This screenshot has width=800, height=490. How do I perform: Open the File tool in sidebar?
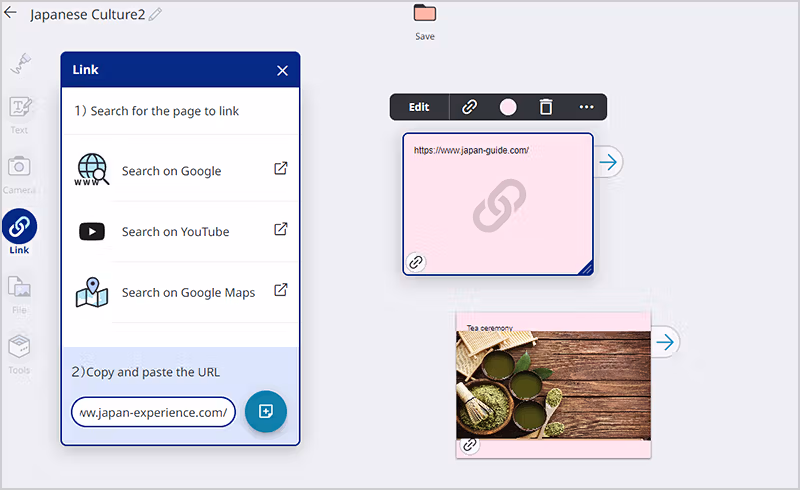click(20, 290)
